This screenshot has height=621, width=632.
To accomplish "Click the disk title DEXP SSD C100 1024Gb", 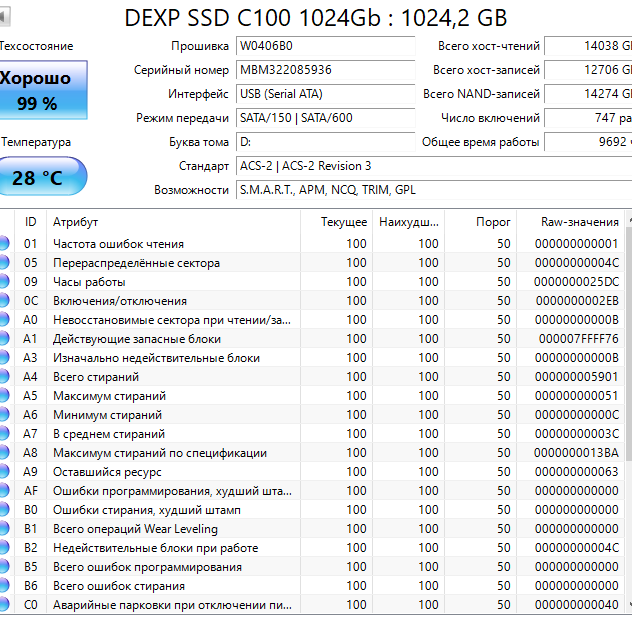I will (x=252, y=18).
